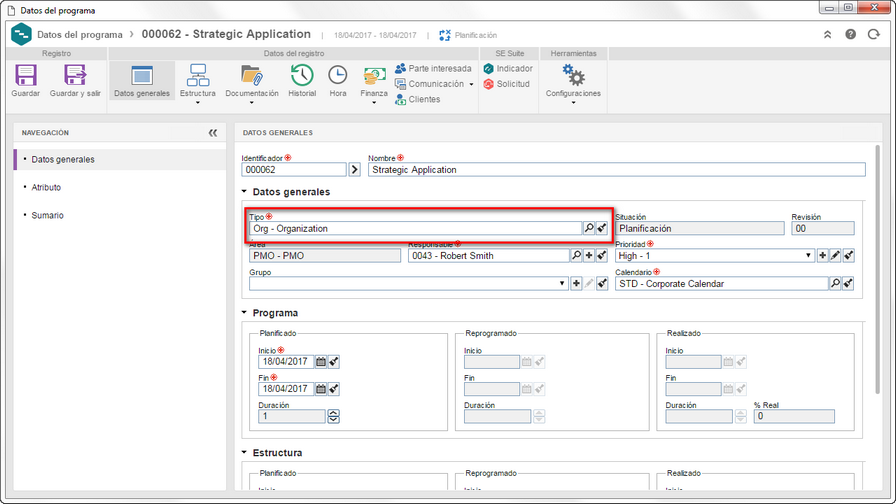The width and height of the screenshot is (896, 504).
Task: Open Clientes
Action: pyautogui.click(x=418, y=99)
